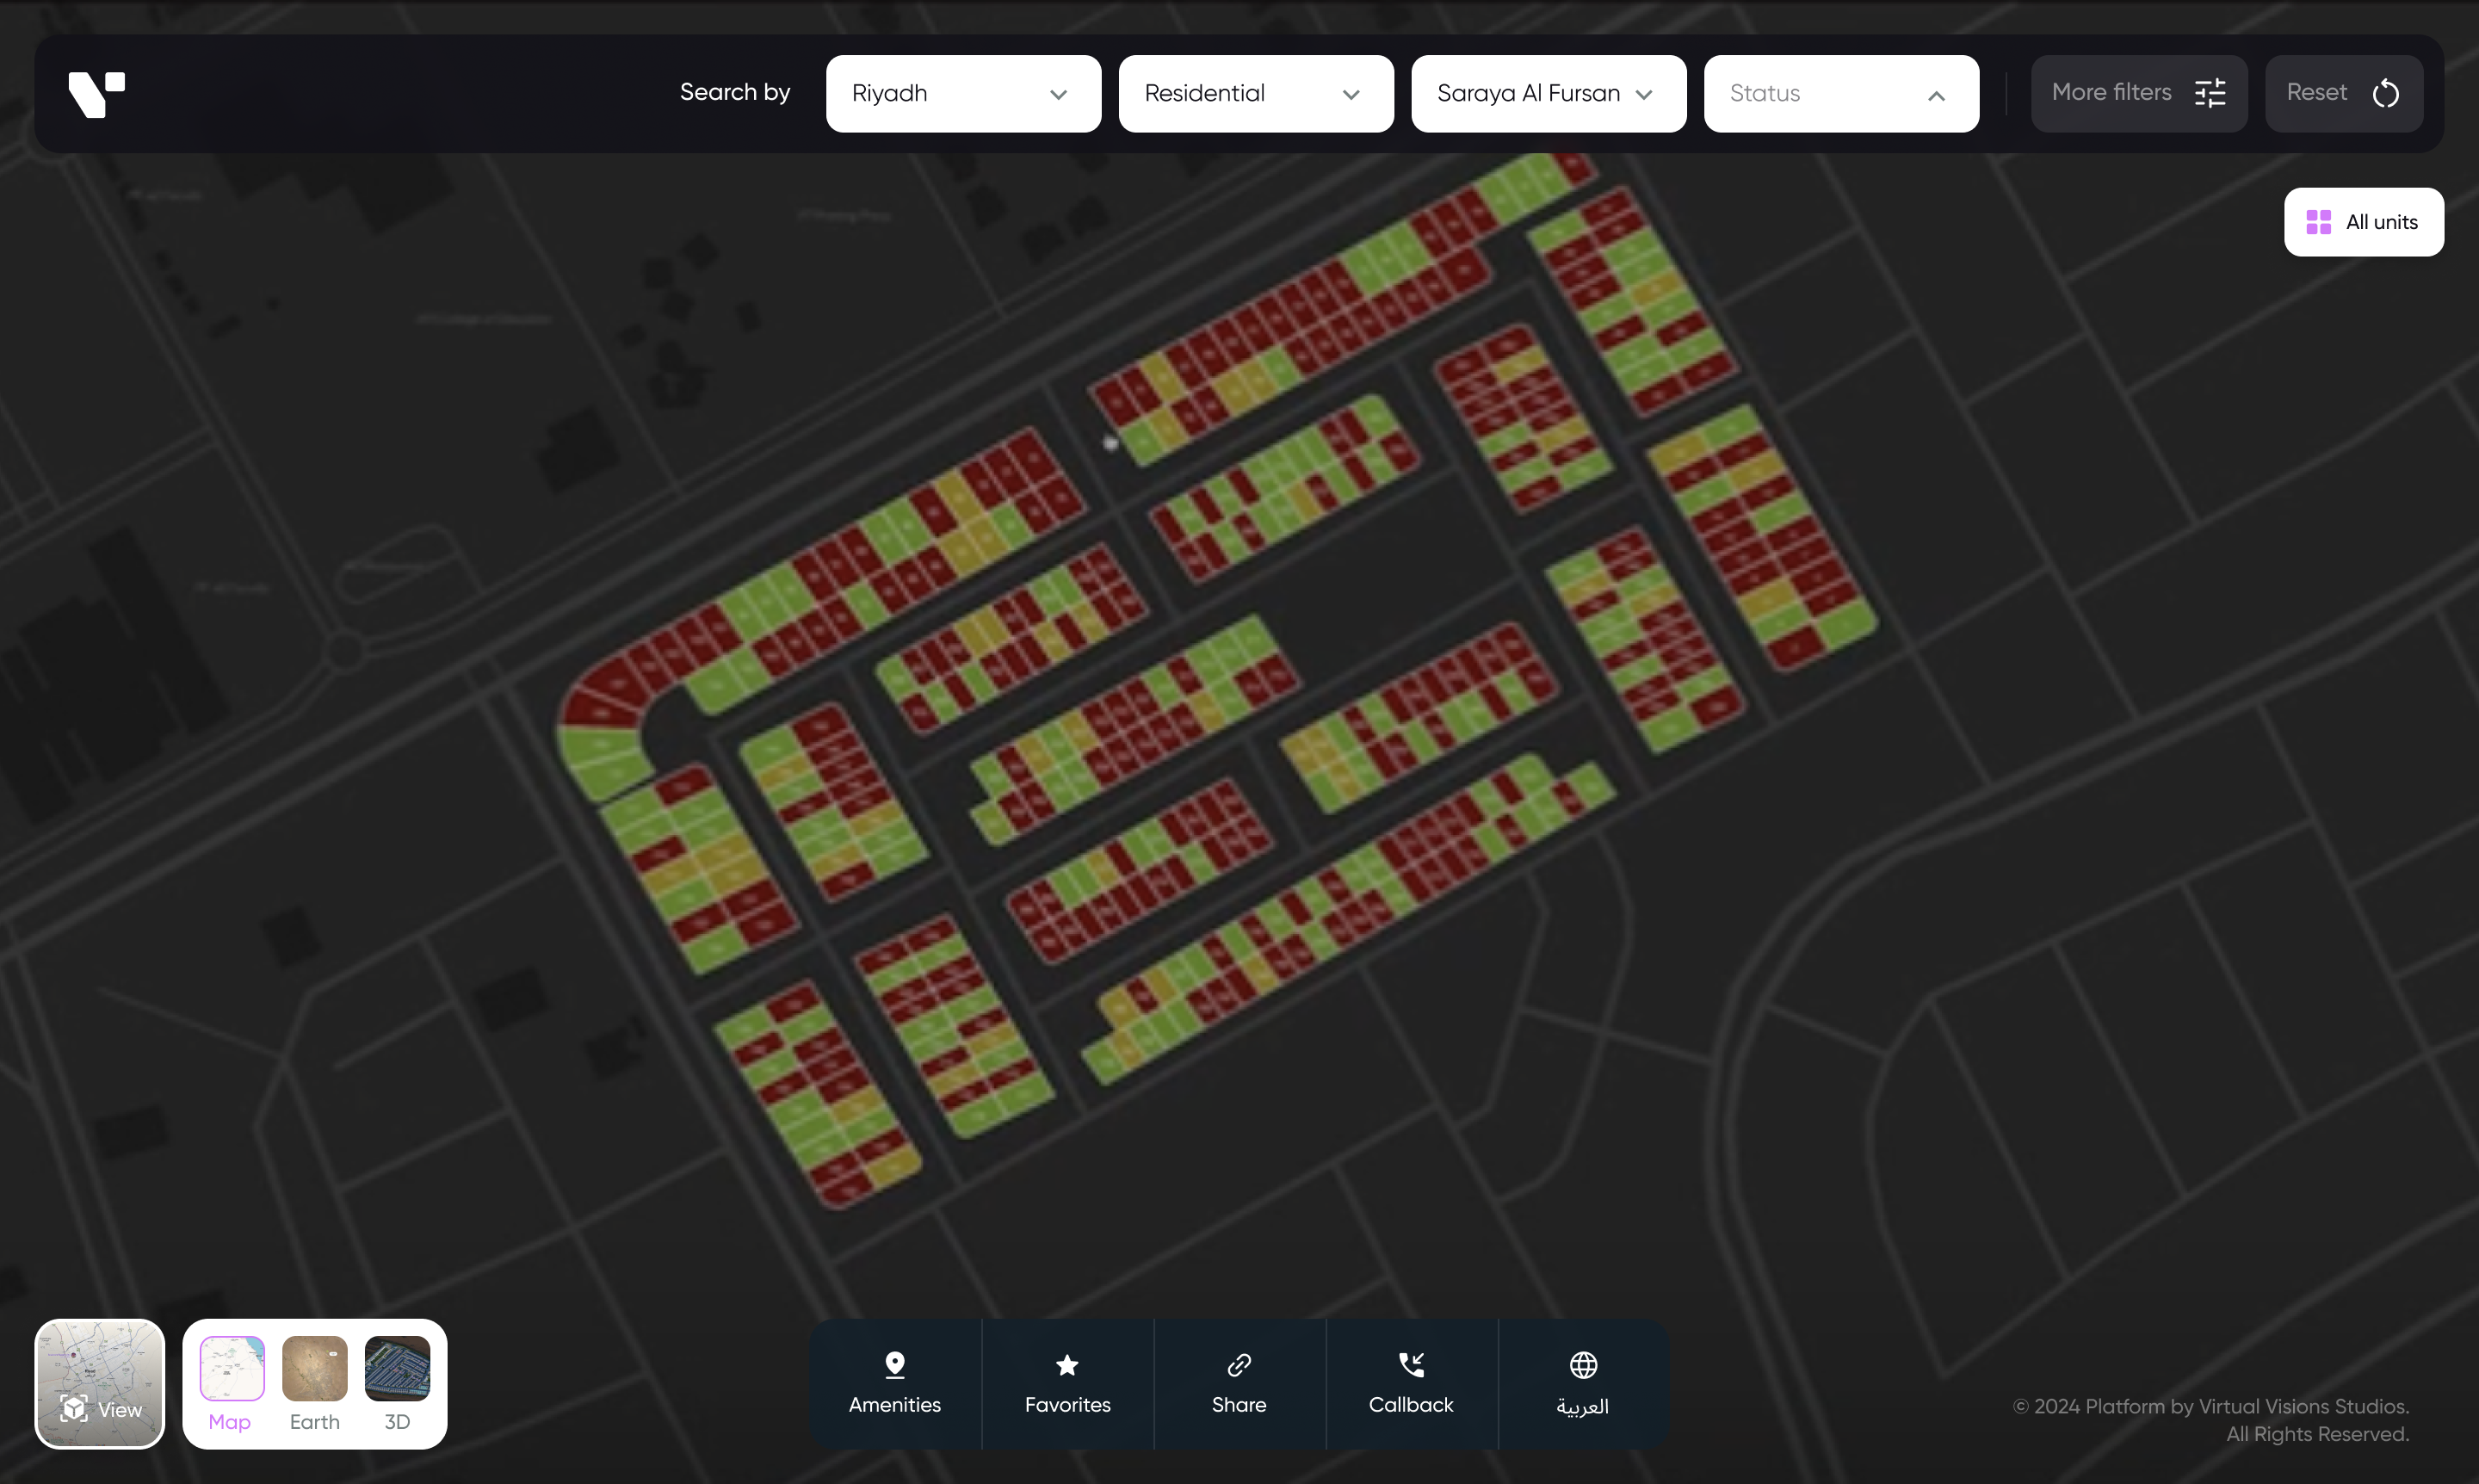
Task: Open Favorites with the star icon
Action: click(x=1067, y=1364)
